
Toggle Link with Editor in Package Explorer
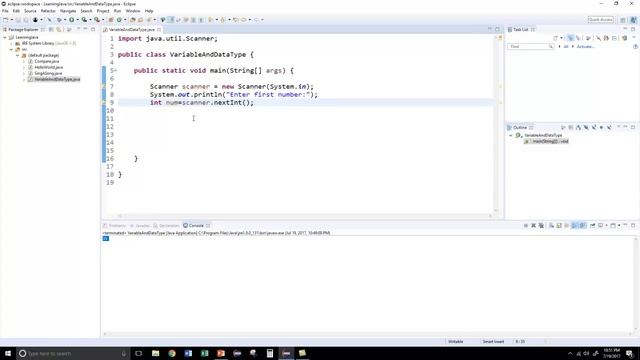(59, 29)
